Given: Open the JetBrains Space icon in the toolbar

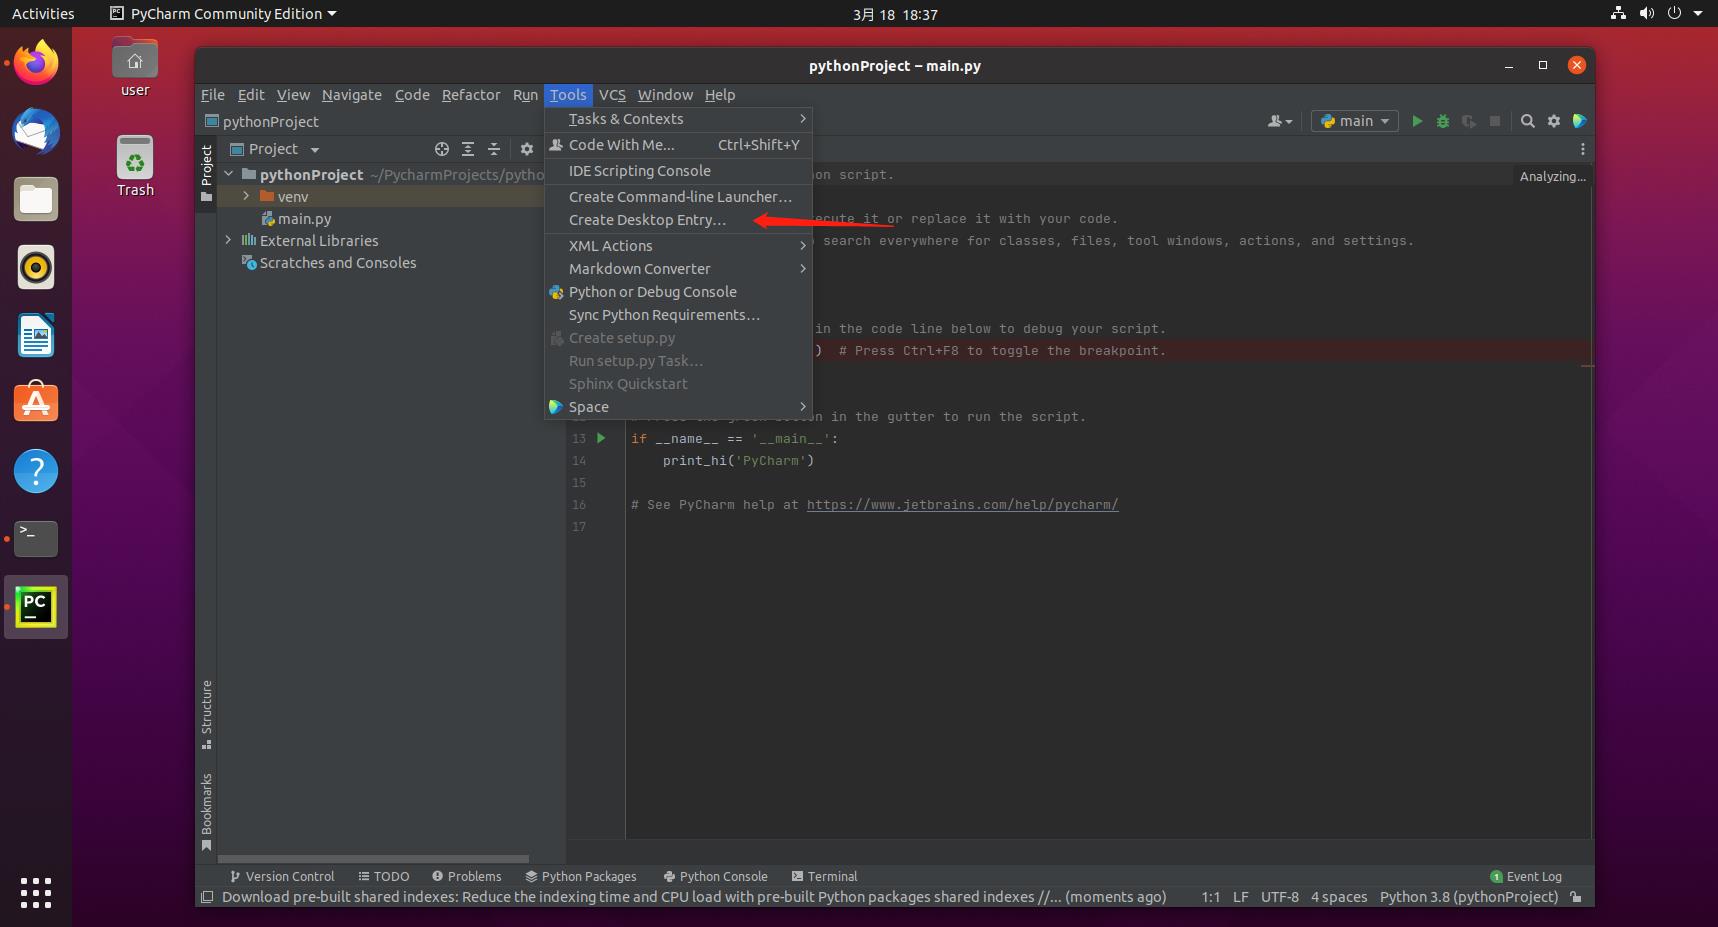Looking at the screenshot, I should coord(1579,121).
